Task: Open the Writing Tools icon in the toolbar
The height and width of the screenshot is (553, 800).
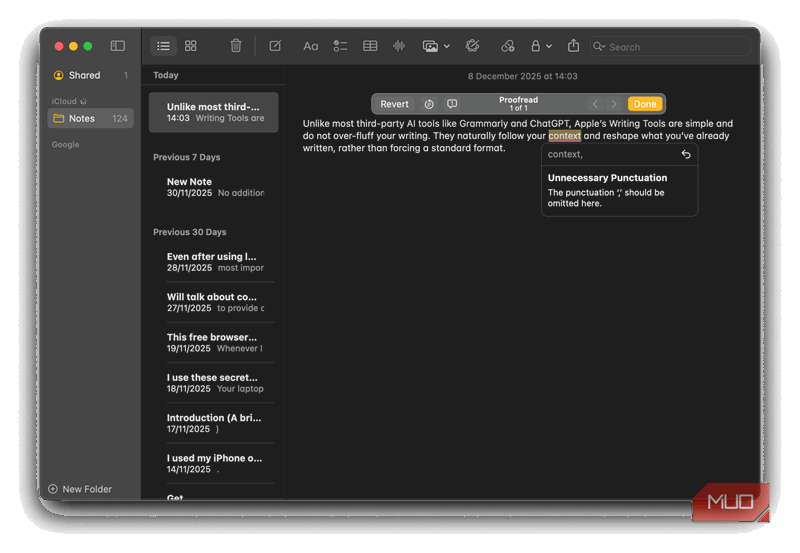Action: (473, 46)
